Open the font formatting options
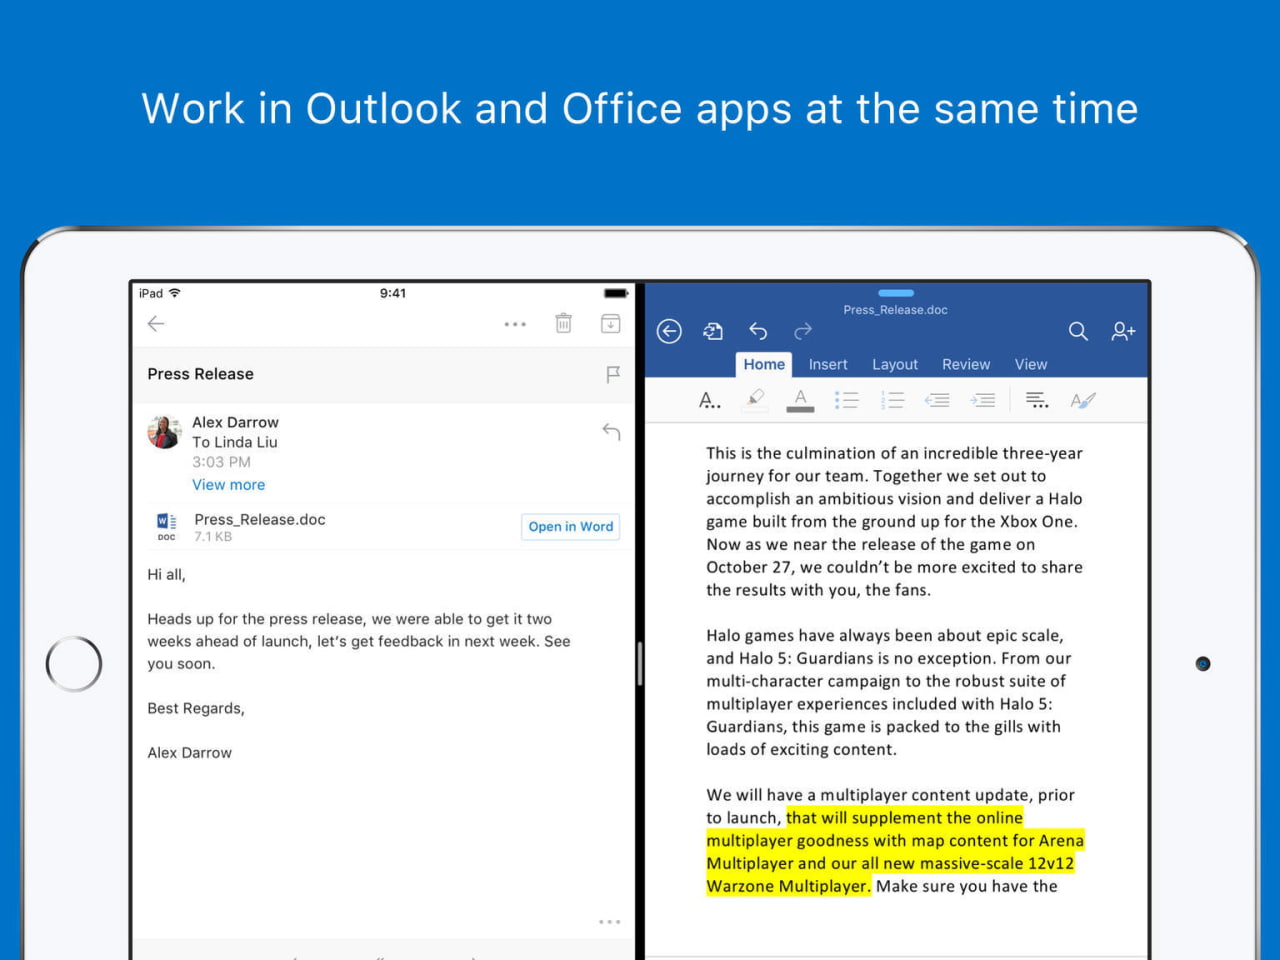 click(x=710, y=399)
